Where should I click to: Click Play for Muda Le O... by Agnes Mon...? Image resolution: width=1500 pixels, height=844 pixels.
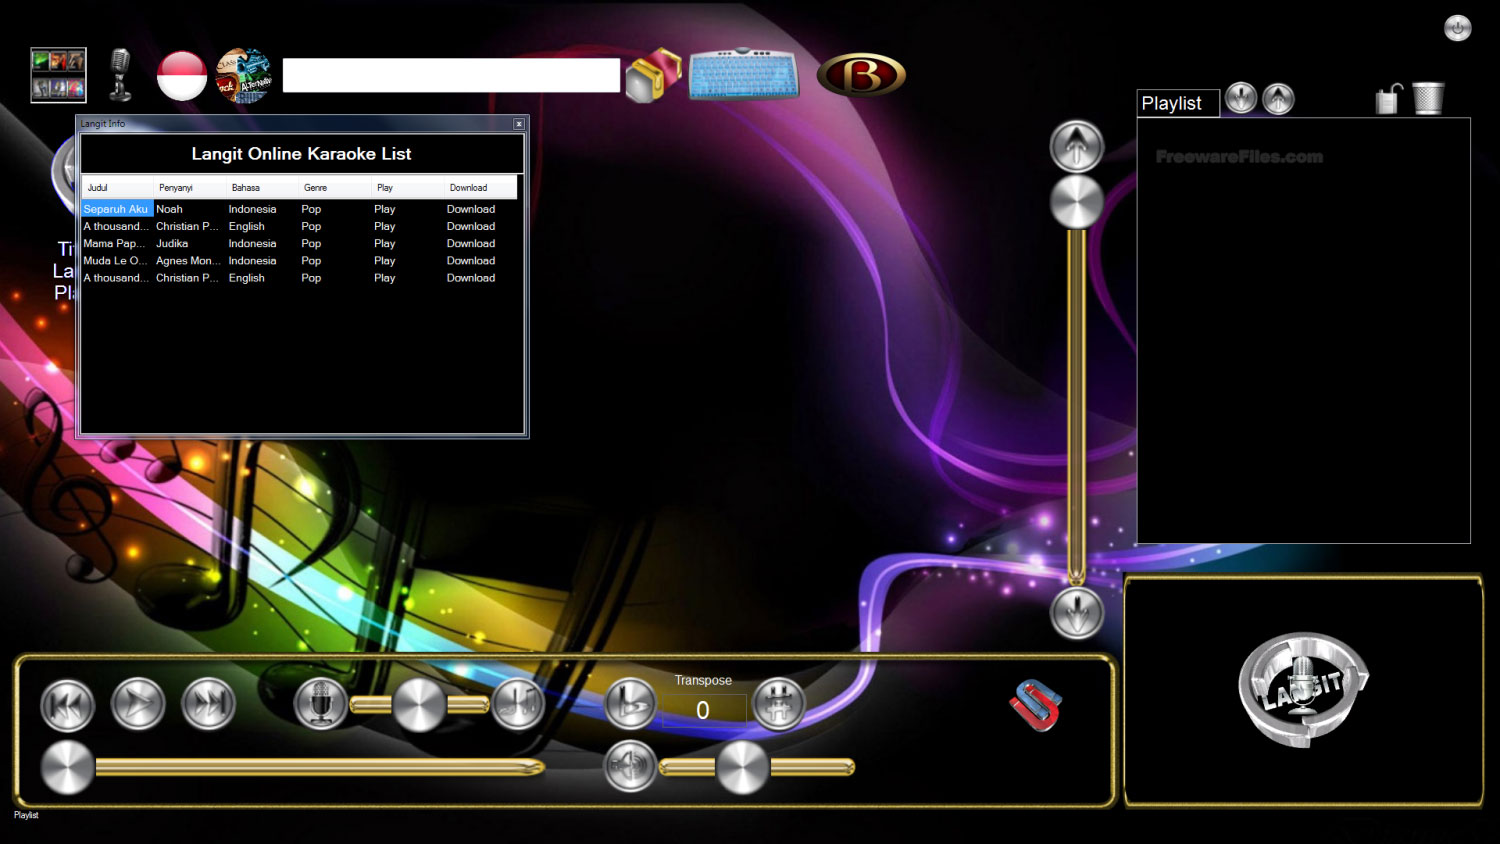[385, 260]
